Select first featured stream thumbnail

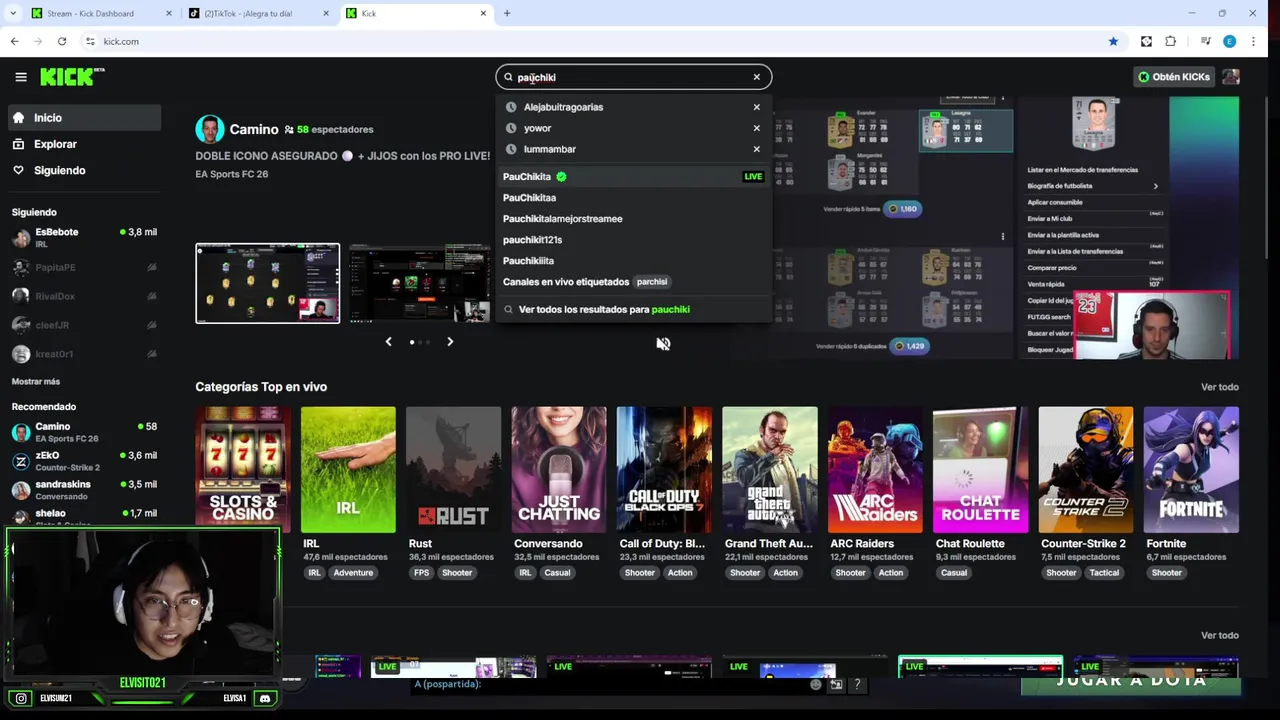tap(267, 283)
